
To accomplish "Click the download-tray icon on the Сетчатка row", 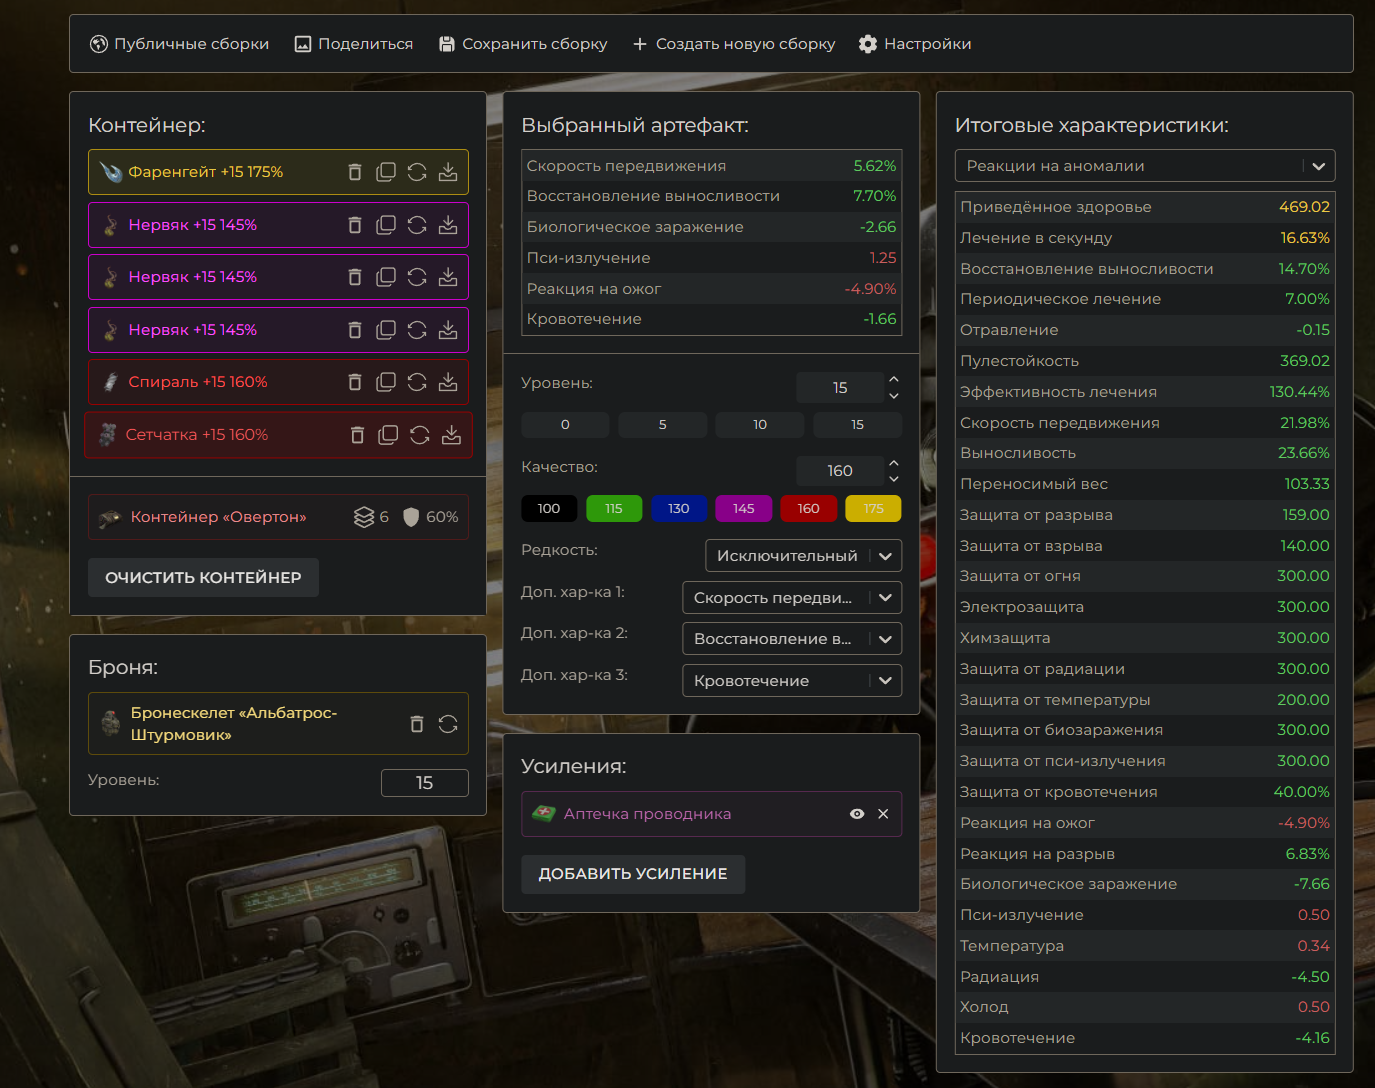I will 451,435.
